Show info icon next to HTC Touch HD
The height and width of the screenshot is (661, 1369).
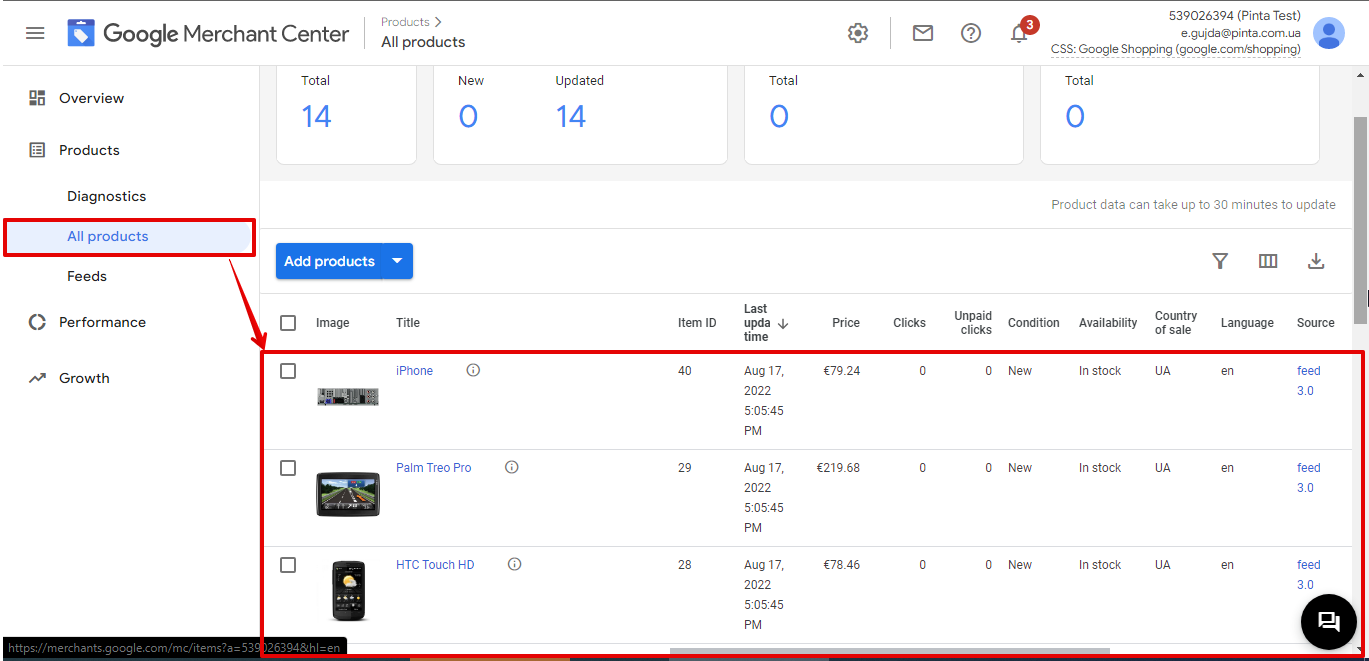click(514, 564)
